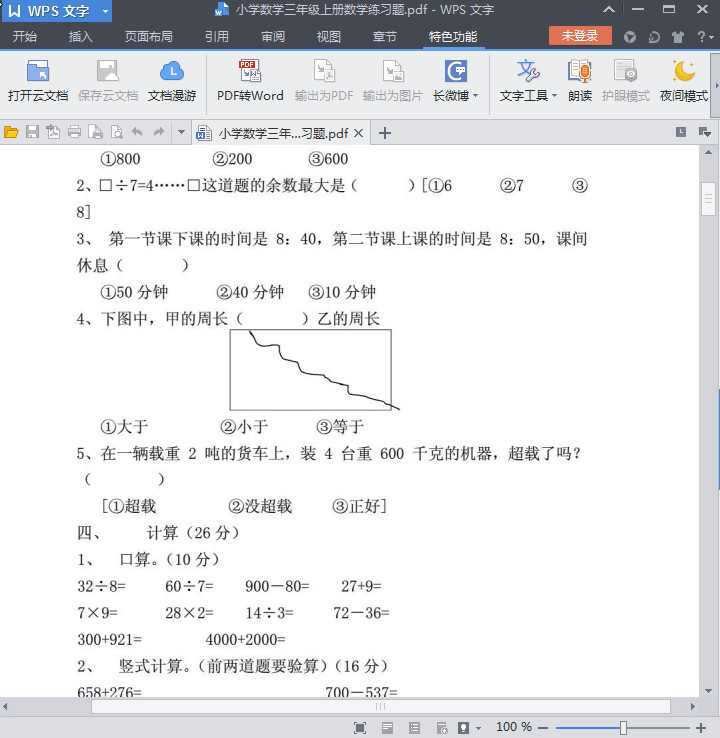Click the 保存云文档 save cloud icon
The image size is (720, 738).
click(x=107, y=80)
